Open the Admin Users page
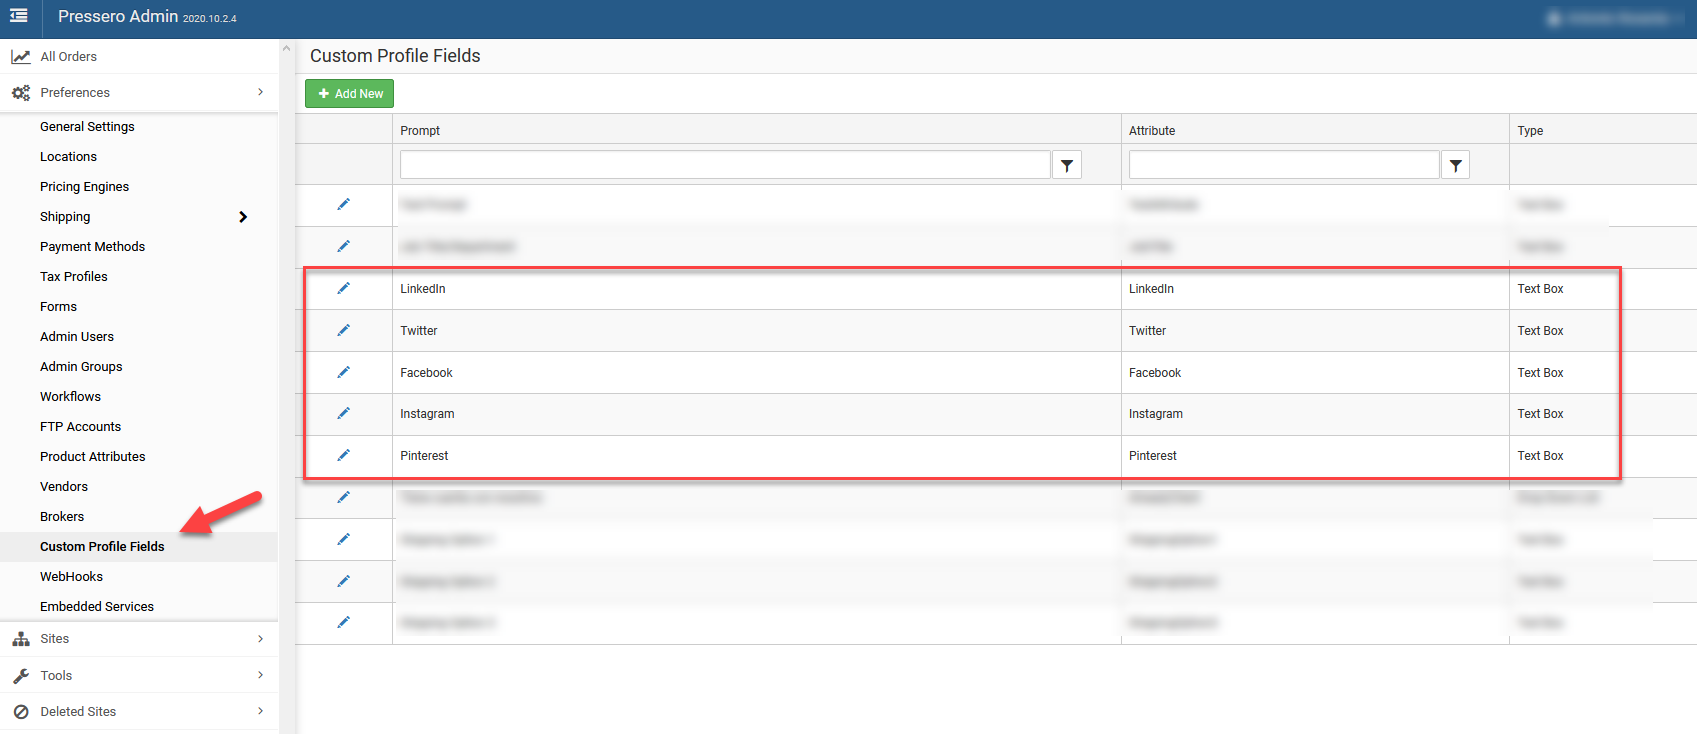Image resolution: width=1697 pixels, height=734 pixels. [x=77, y=337]
